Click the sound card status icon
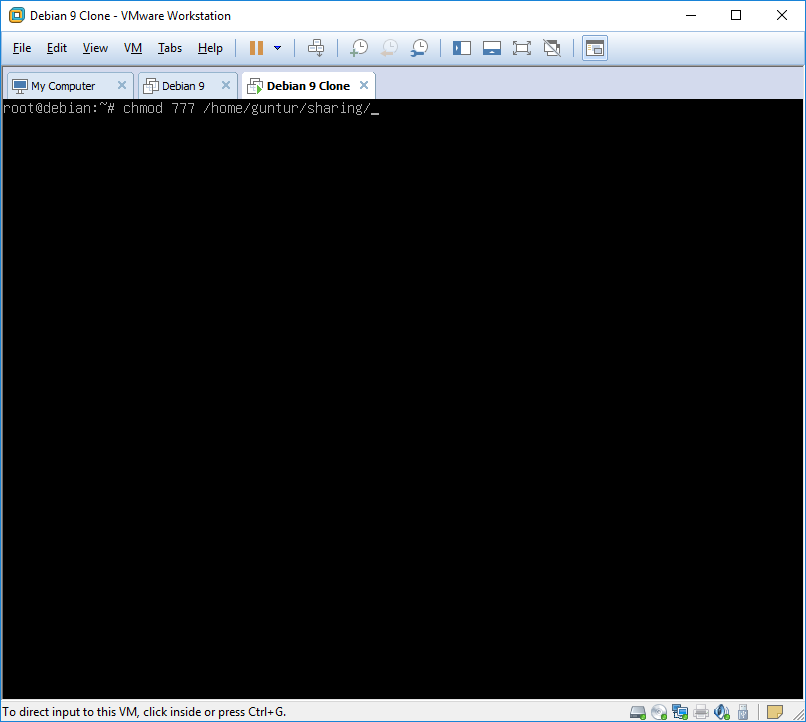Viewport: 806px width, 722px height. [x=722, y=712]
